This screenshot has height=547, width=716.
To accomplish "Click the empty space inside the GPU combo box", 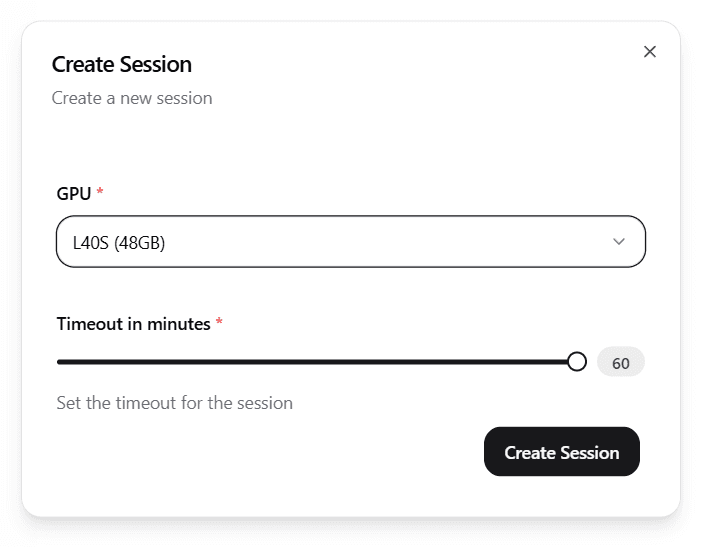I will point(400,242).
